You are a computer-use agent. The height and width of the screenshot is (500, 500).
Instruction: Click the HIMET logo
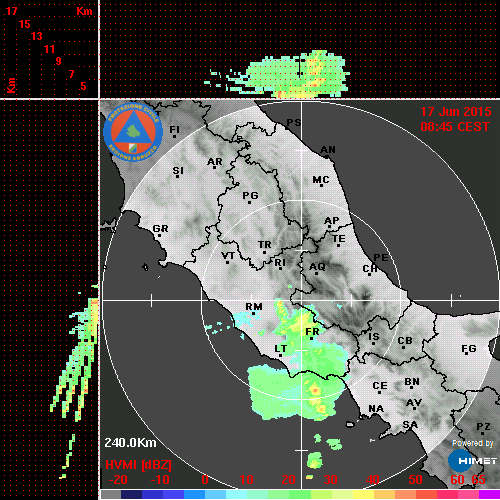(x=472, y=460)
